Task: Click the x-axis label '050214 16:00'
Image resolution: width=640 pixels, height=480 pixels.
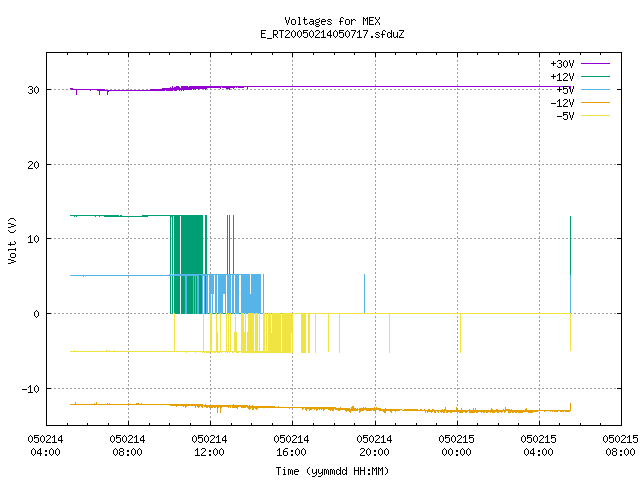Action: [291, 445]
